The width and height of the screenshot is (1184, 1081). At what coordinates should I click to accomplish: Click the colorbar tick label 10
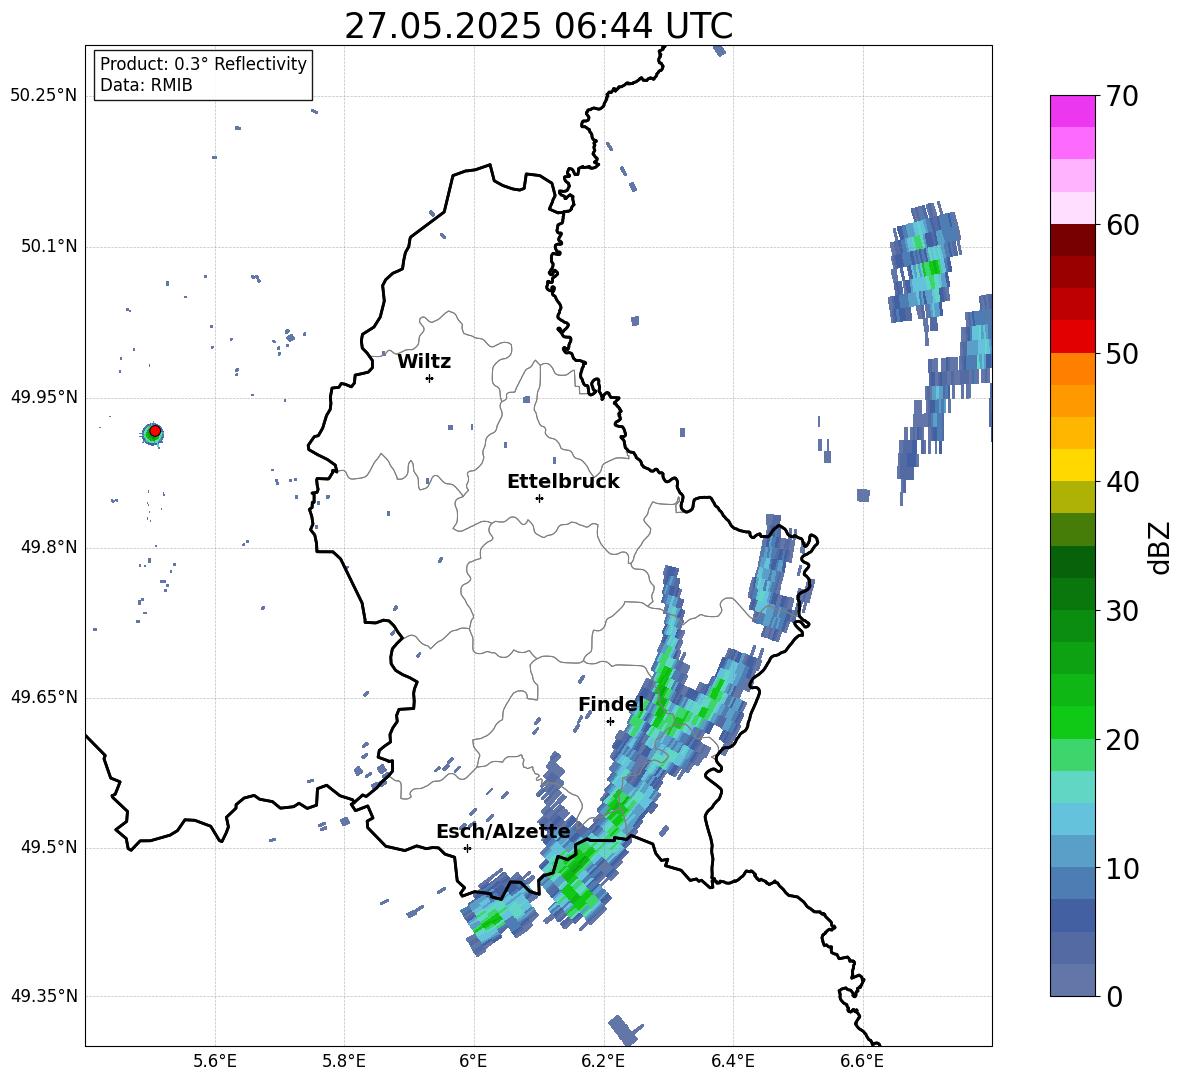click(x=1123, y=868)
